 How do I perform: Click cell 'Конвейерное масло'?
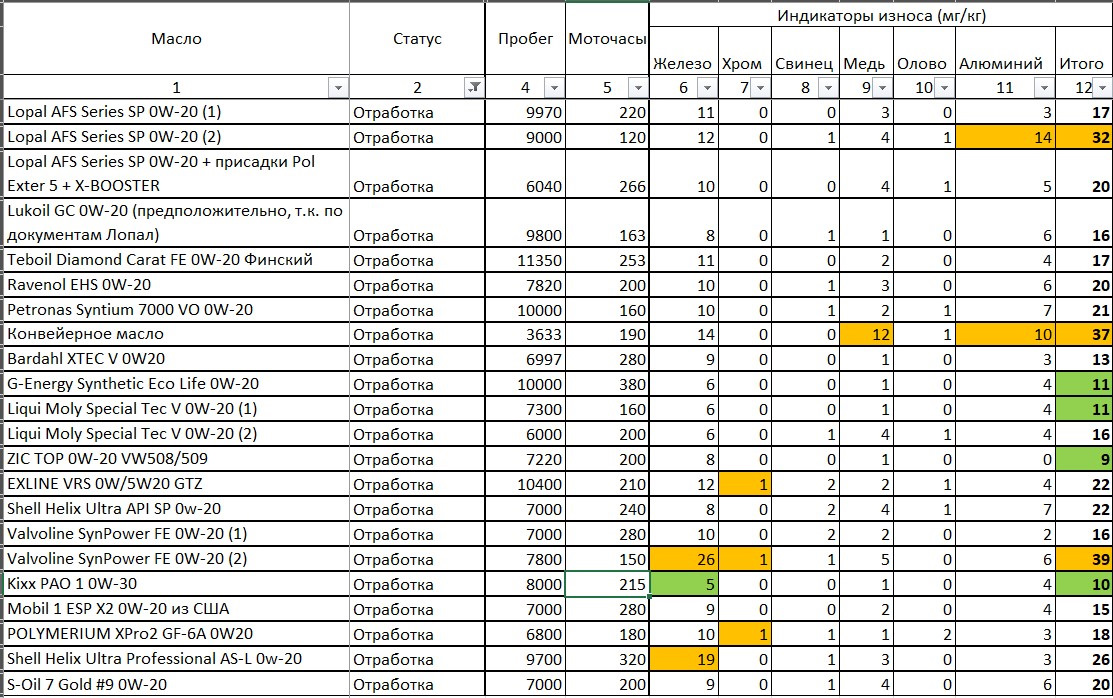tap(176, 334)
